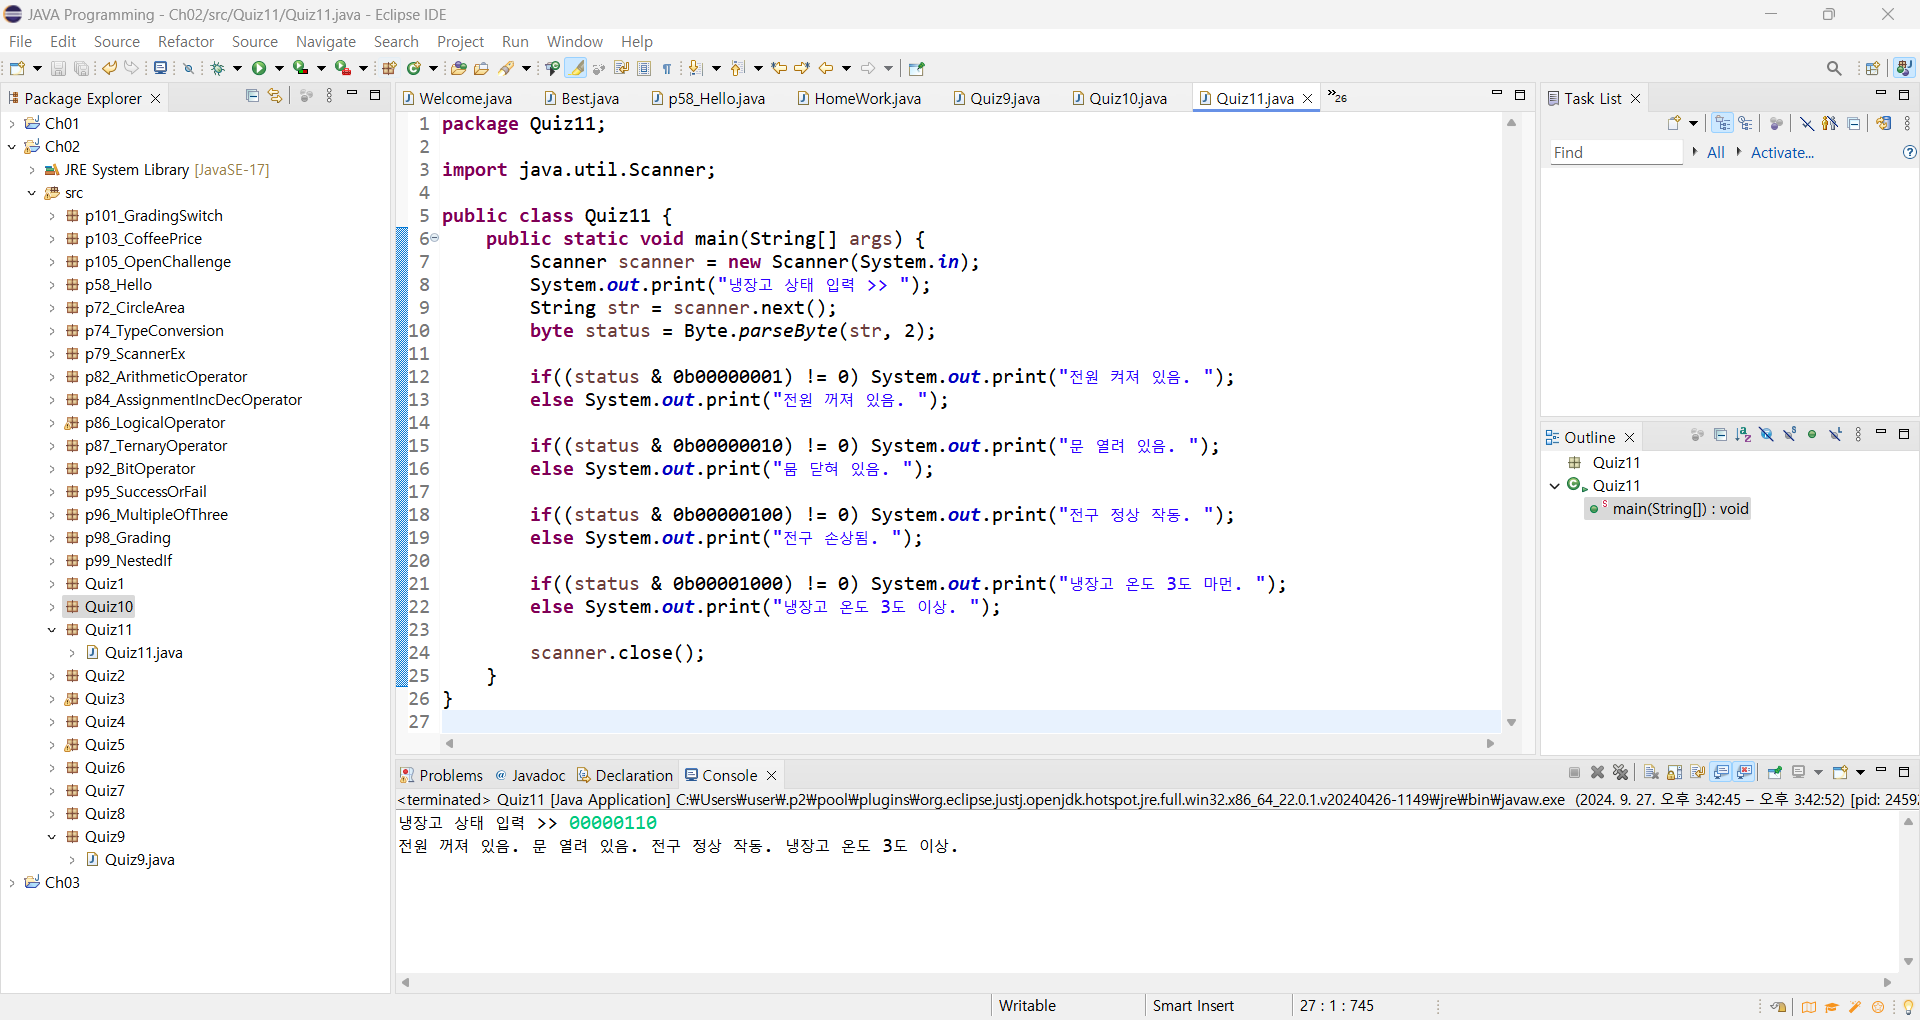
Task: Collapse all in Package Explorer toolbar
Action: pyautogui.click(x=252, y=96)
